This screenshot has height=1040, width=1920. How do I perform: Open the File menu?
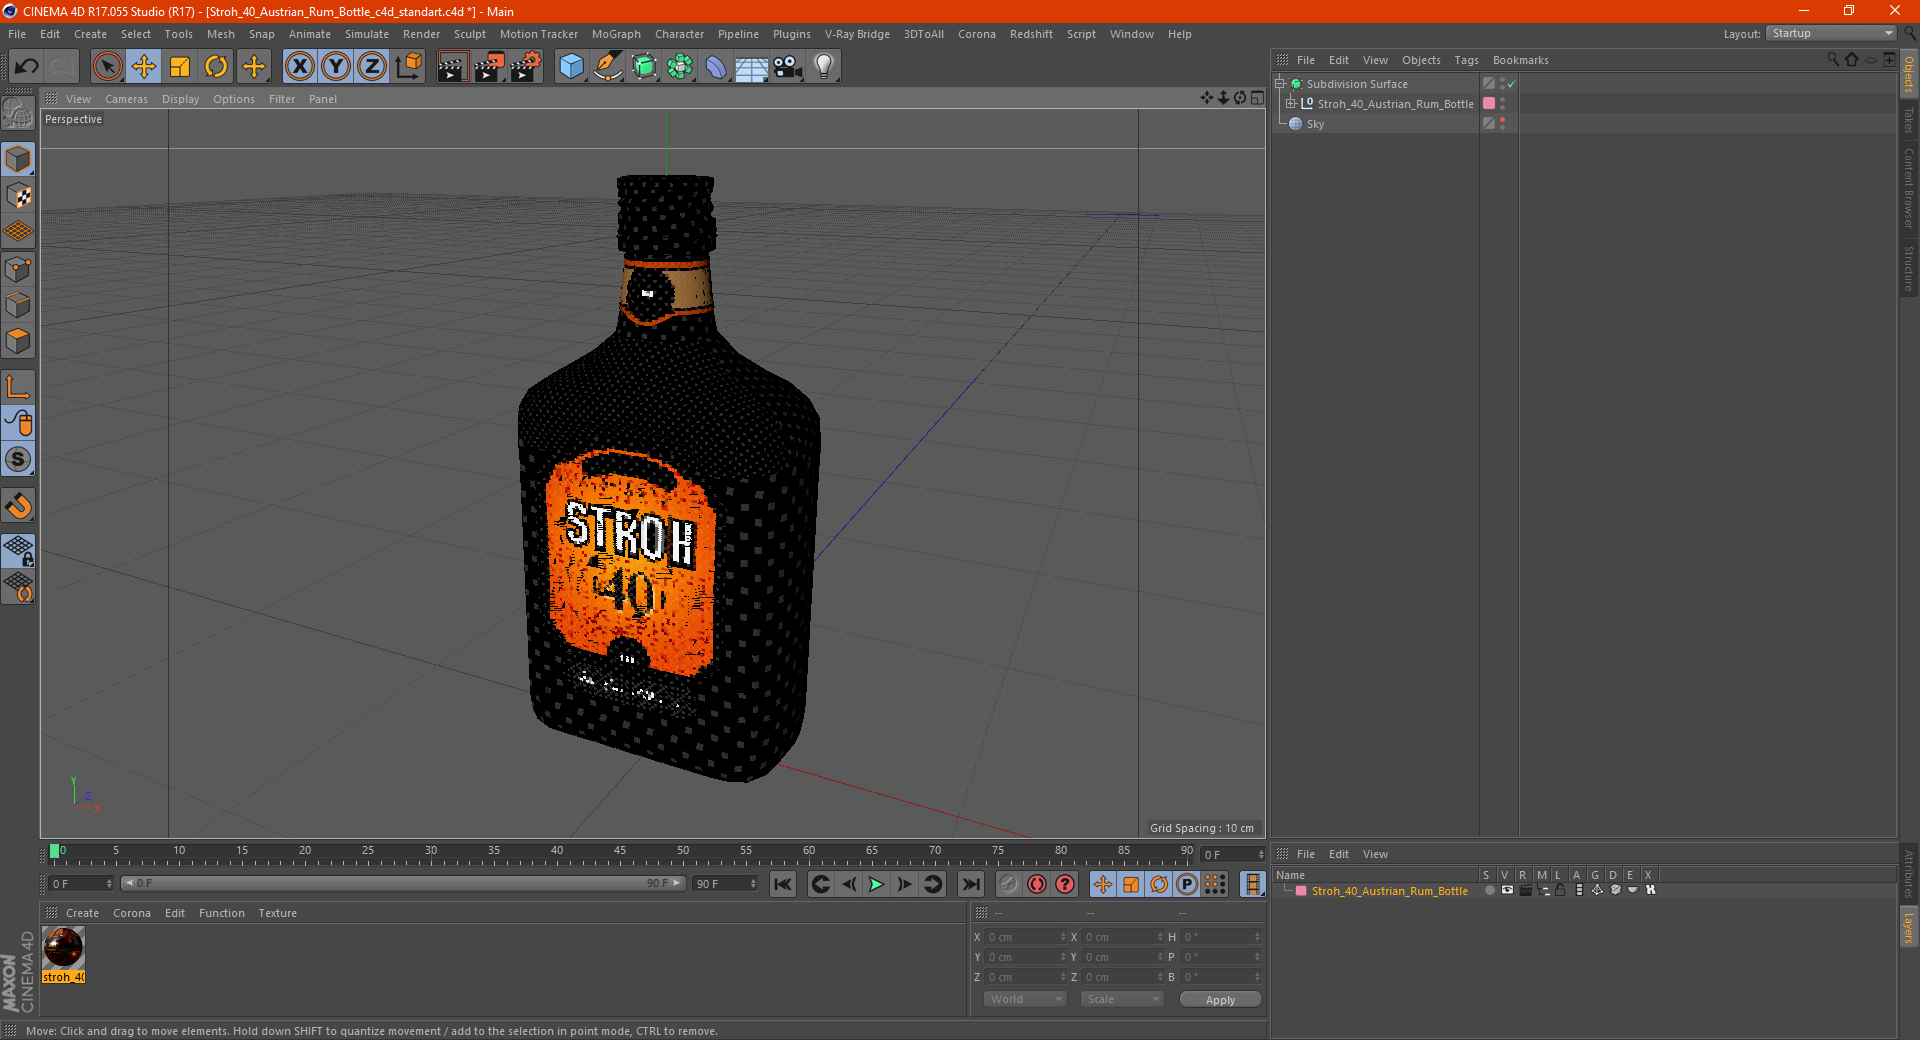tap(17, 34)
